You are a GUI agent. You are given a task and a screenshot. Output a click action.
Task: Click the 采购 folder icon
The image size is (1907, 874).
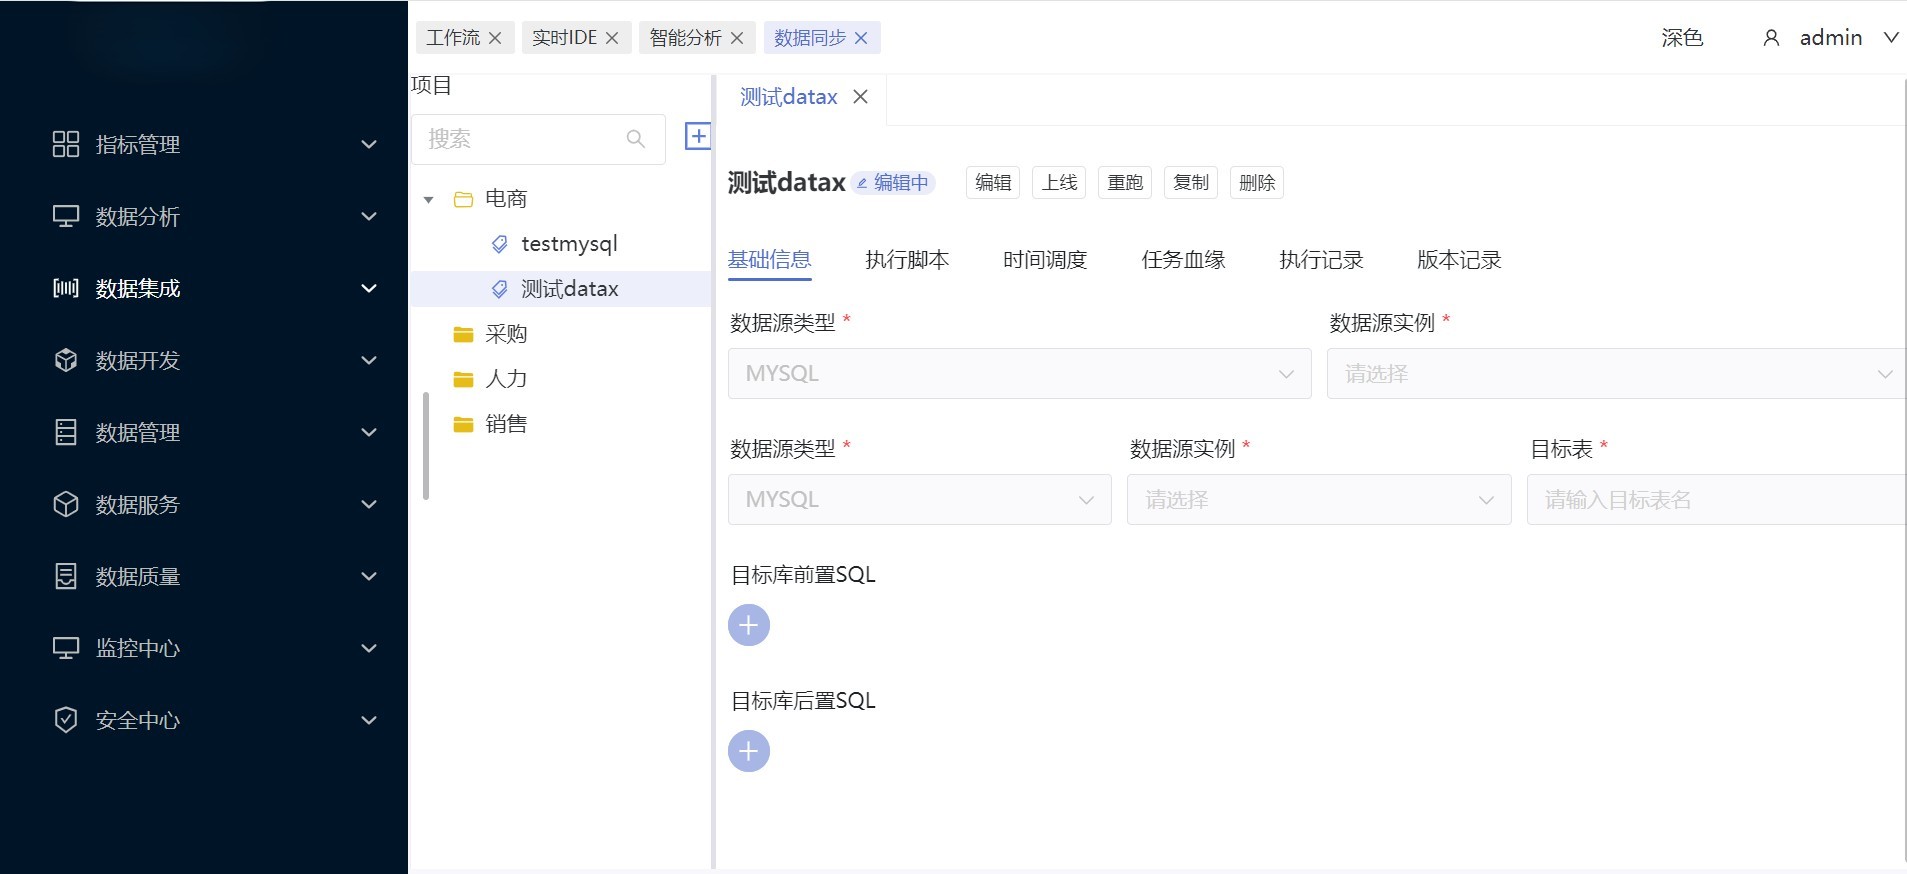tap(463, 334)
